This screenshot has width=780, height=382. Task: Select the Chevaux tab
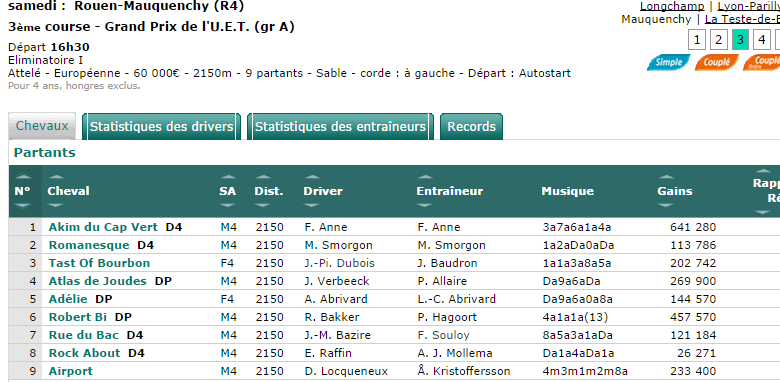click(42, 126)
